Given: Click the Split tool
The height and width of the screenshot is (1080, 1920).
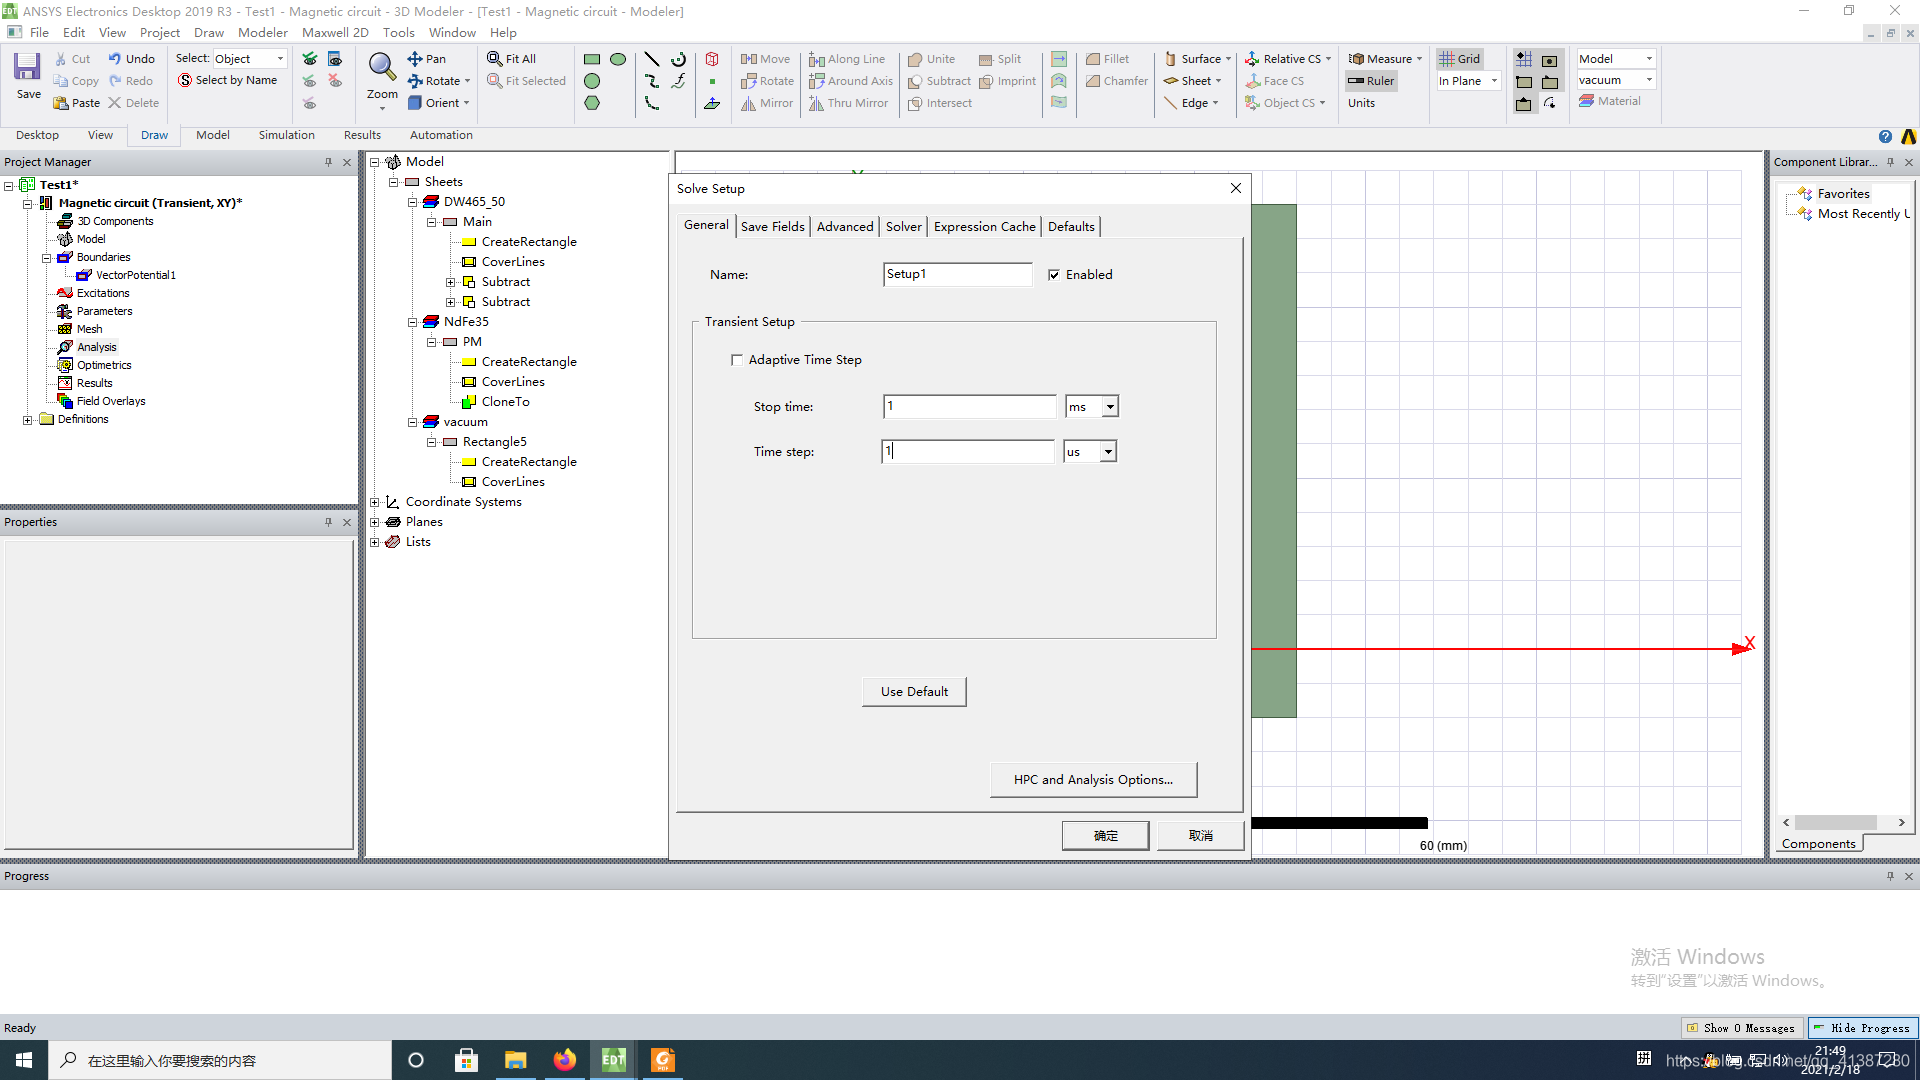Looking at the screenshot, I should point(1000,59).
